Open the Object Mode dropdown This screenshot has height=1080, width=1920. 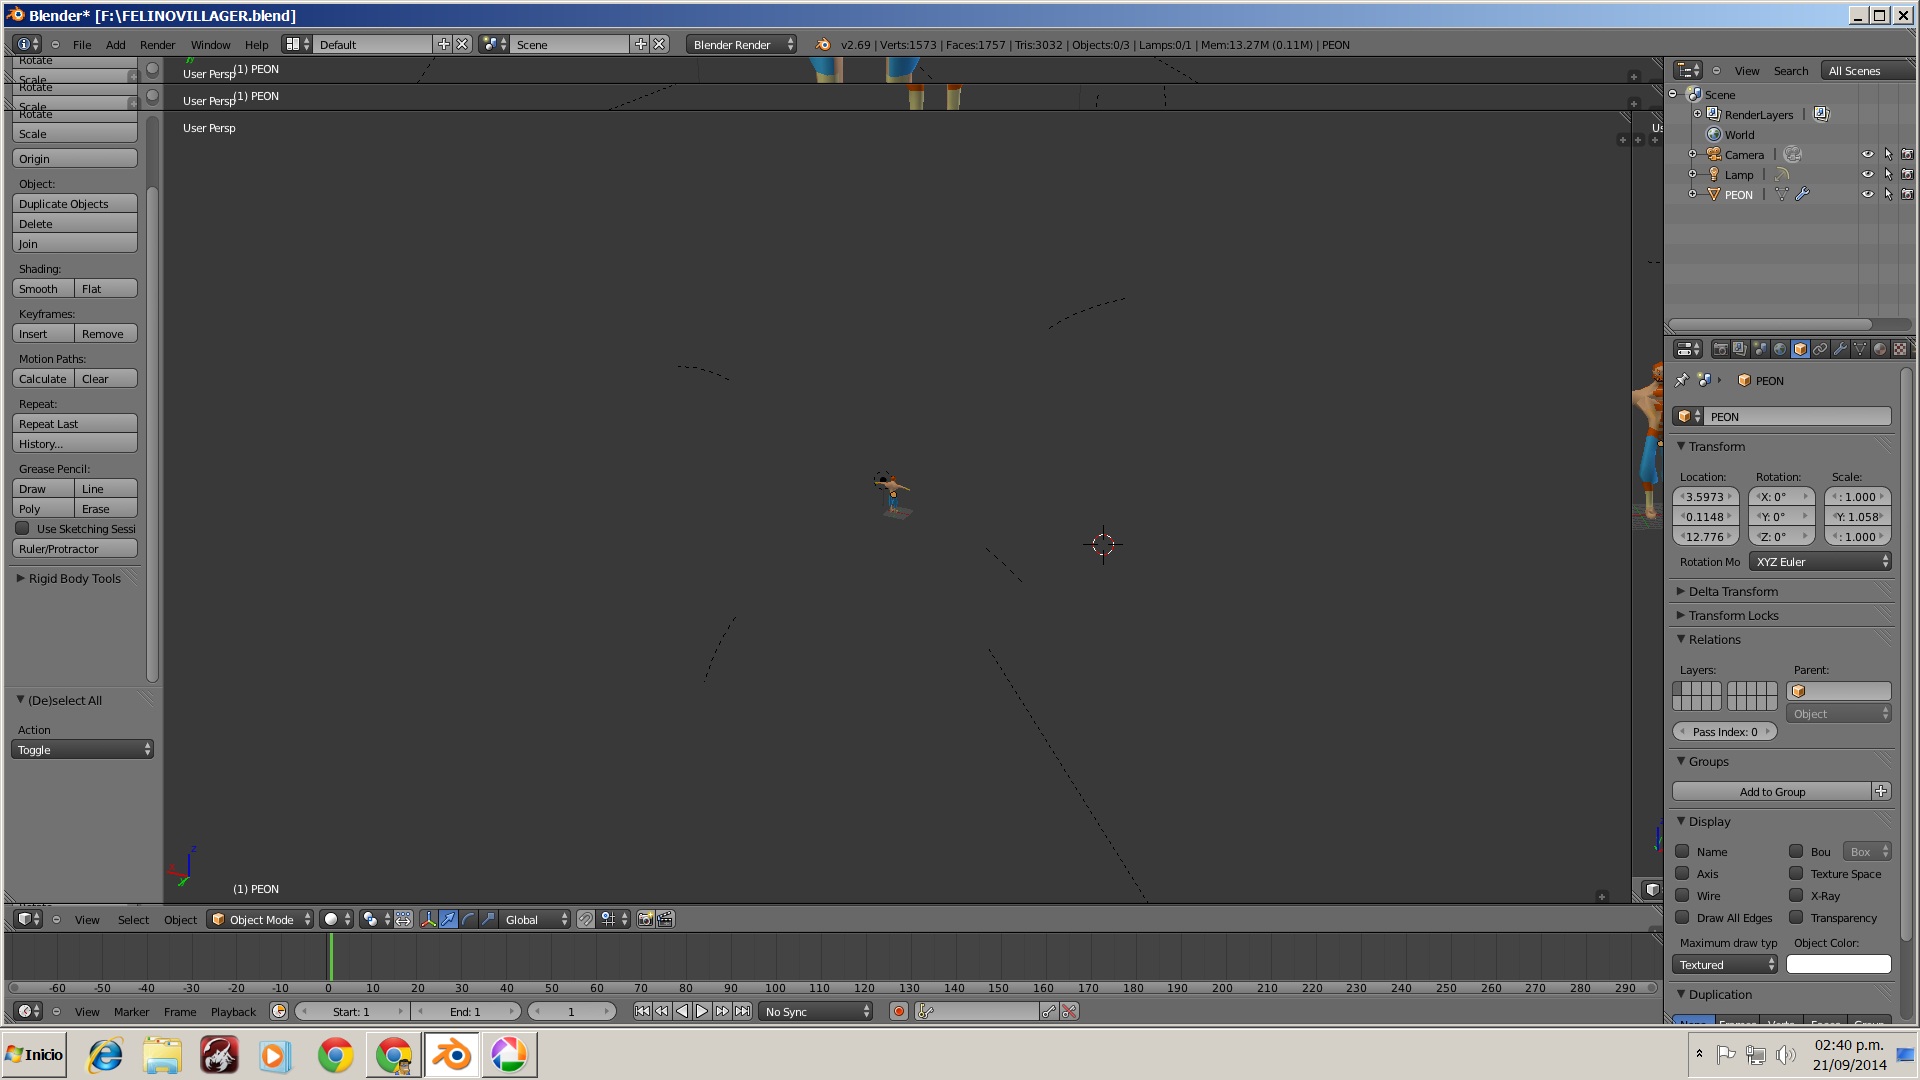[260, 919]
